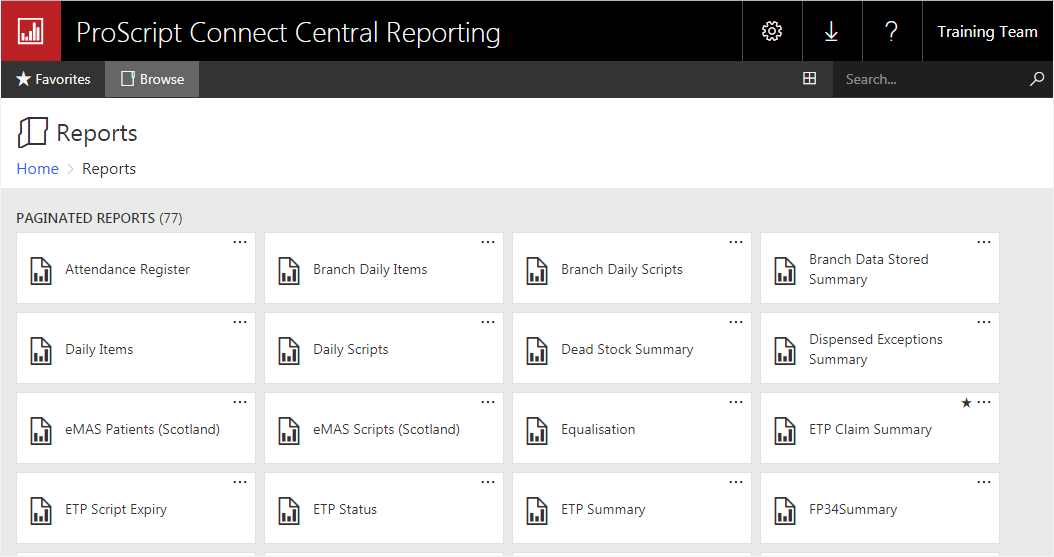Open the settings gear menu
This screenshot has width=1054, height=557.
click(x=772, y=31)
